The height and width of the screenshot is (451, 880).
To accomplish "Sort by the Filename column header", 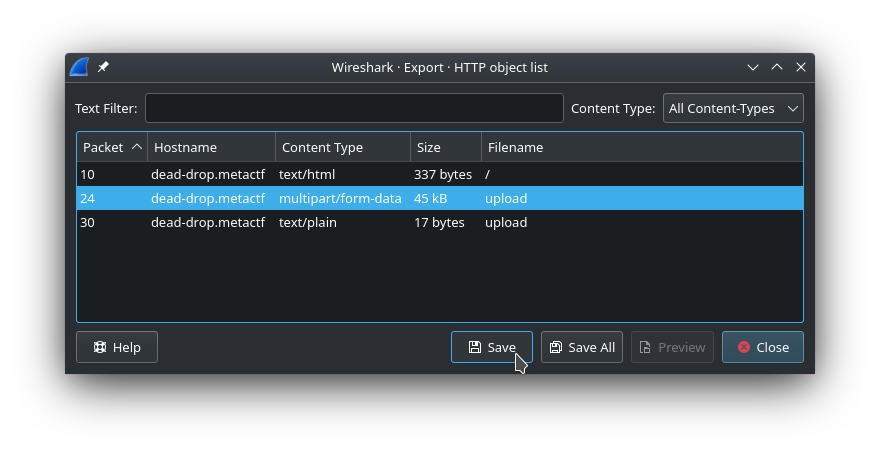I will click(x=640, y=147).
